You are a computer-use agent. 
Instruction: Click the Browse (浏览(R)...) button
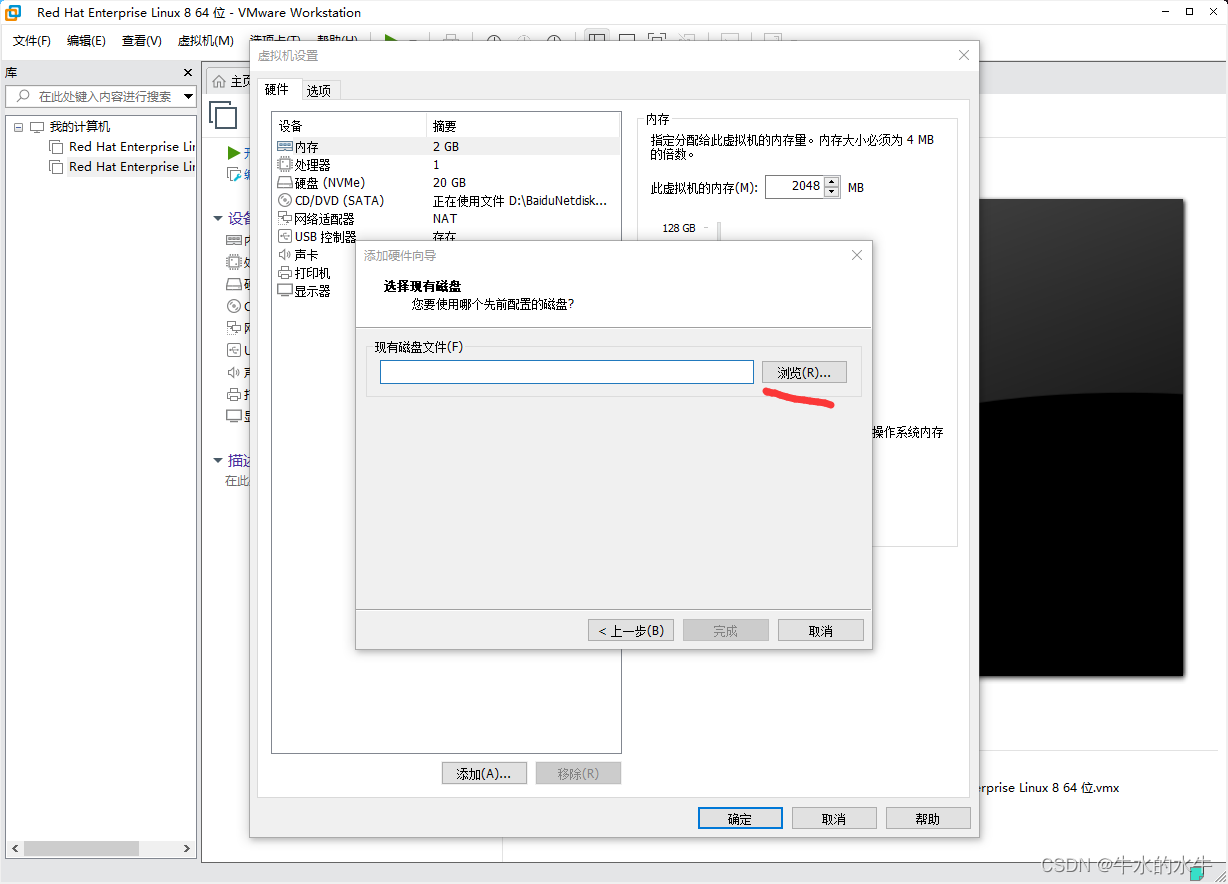coord(804,372)
